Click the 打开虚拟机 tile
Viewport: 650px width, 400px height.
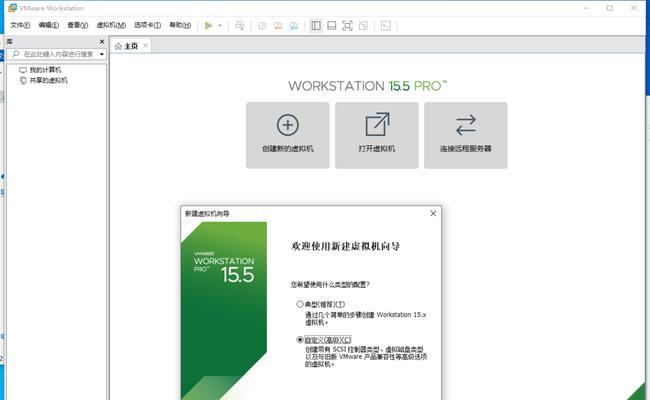[377, 136]
